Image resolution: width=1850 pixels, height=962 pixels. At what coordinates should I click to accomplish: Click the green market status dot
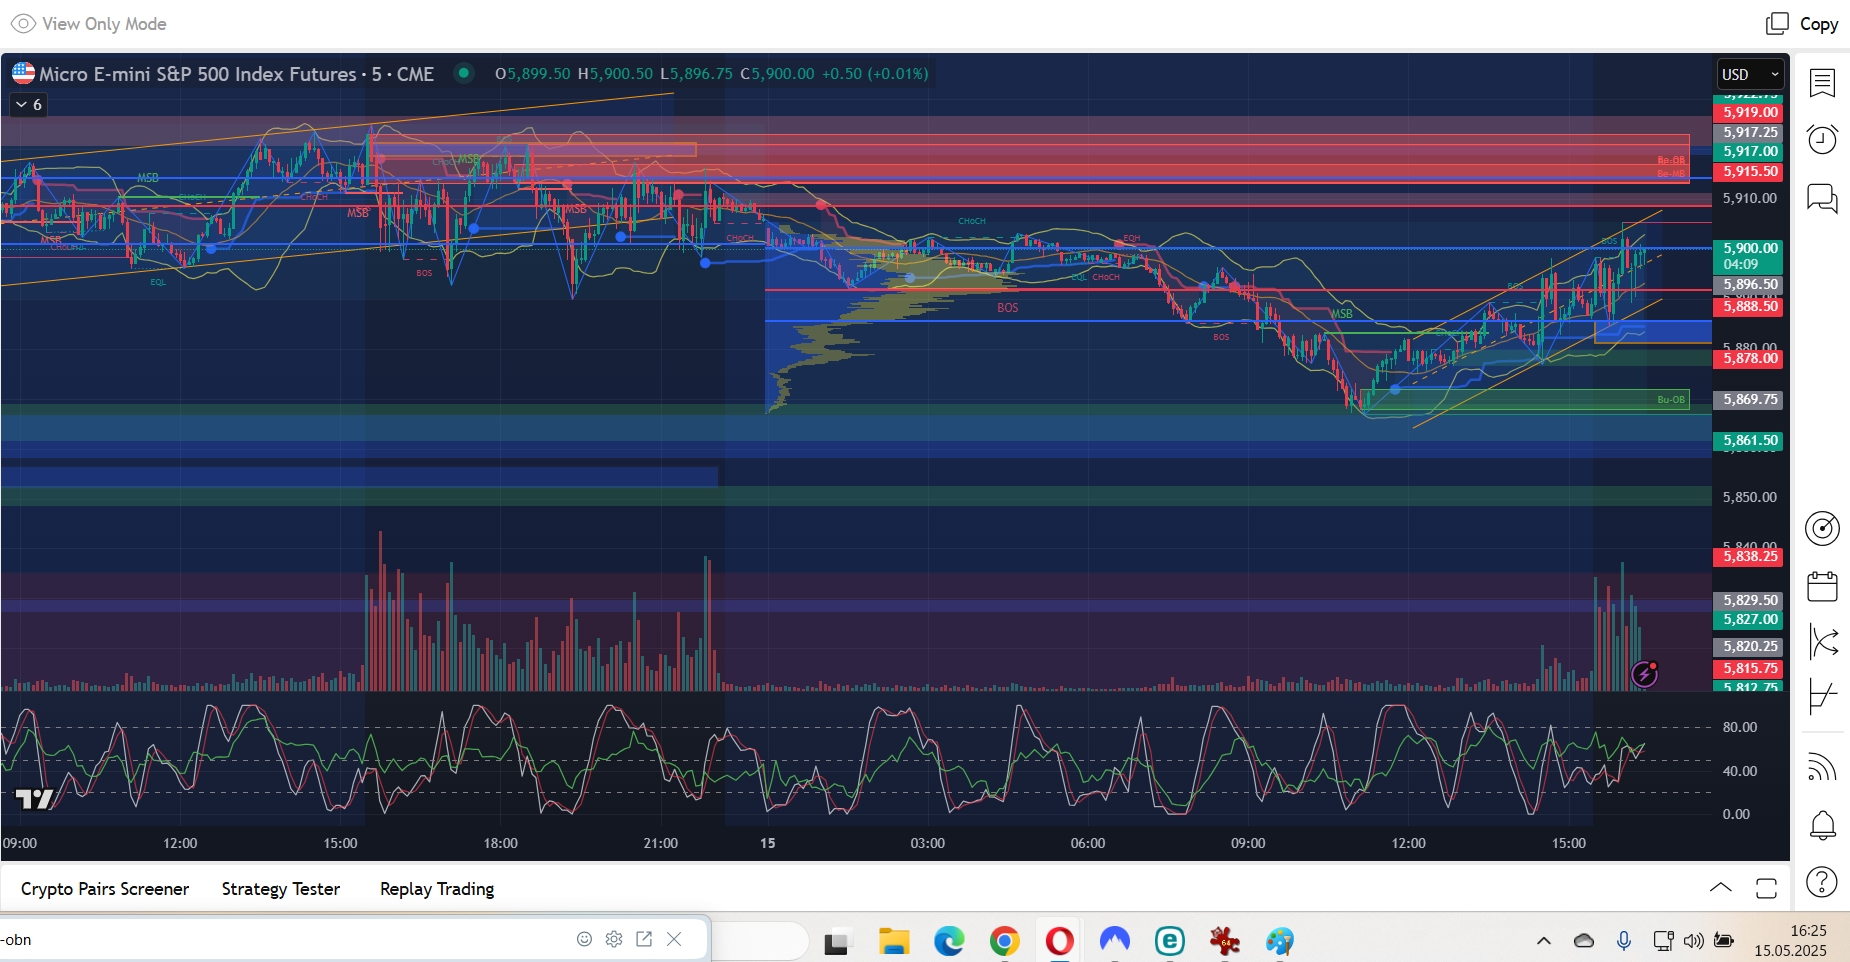click(x=463, y=72)
